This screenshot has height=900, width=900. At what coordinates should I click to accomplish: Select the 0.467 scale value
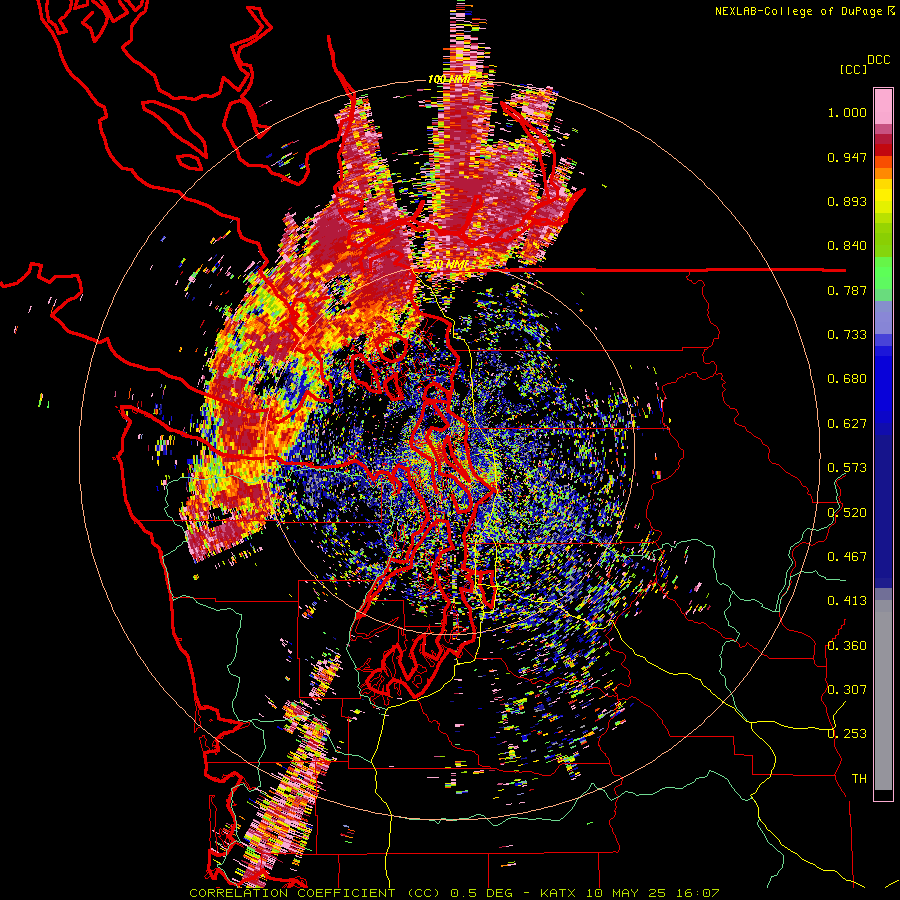point(847,557)
